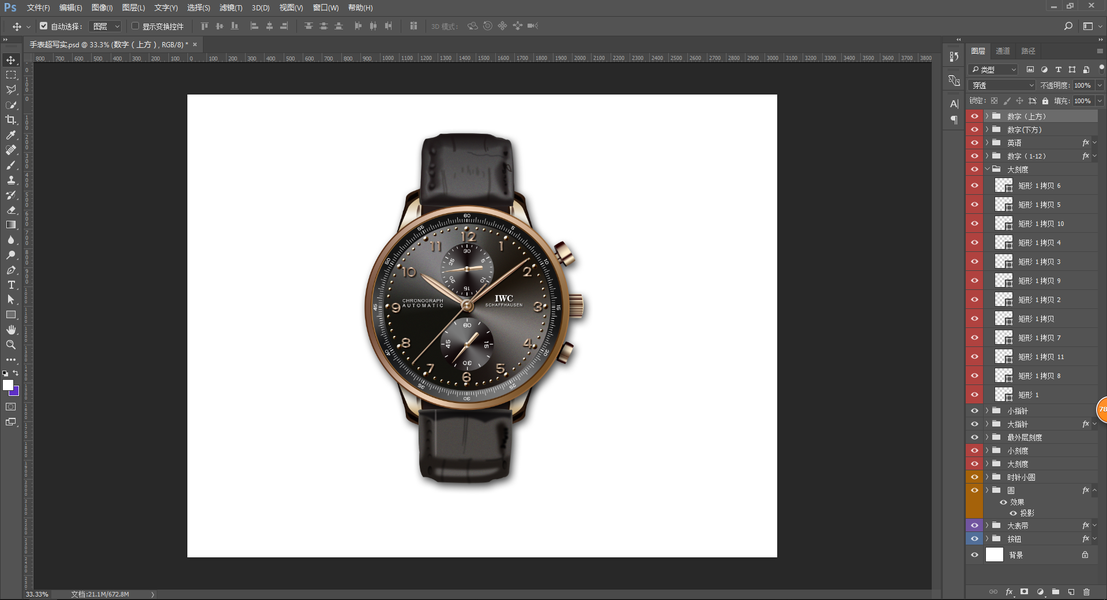Toggle the 自动选择 checkbox
Image resolution: width=1107 pixels, height=600 pixels.
coord(43,26)
